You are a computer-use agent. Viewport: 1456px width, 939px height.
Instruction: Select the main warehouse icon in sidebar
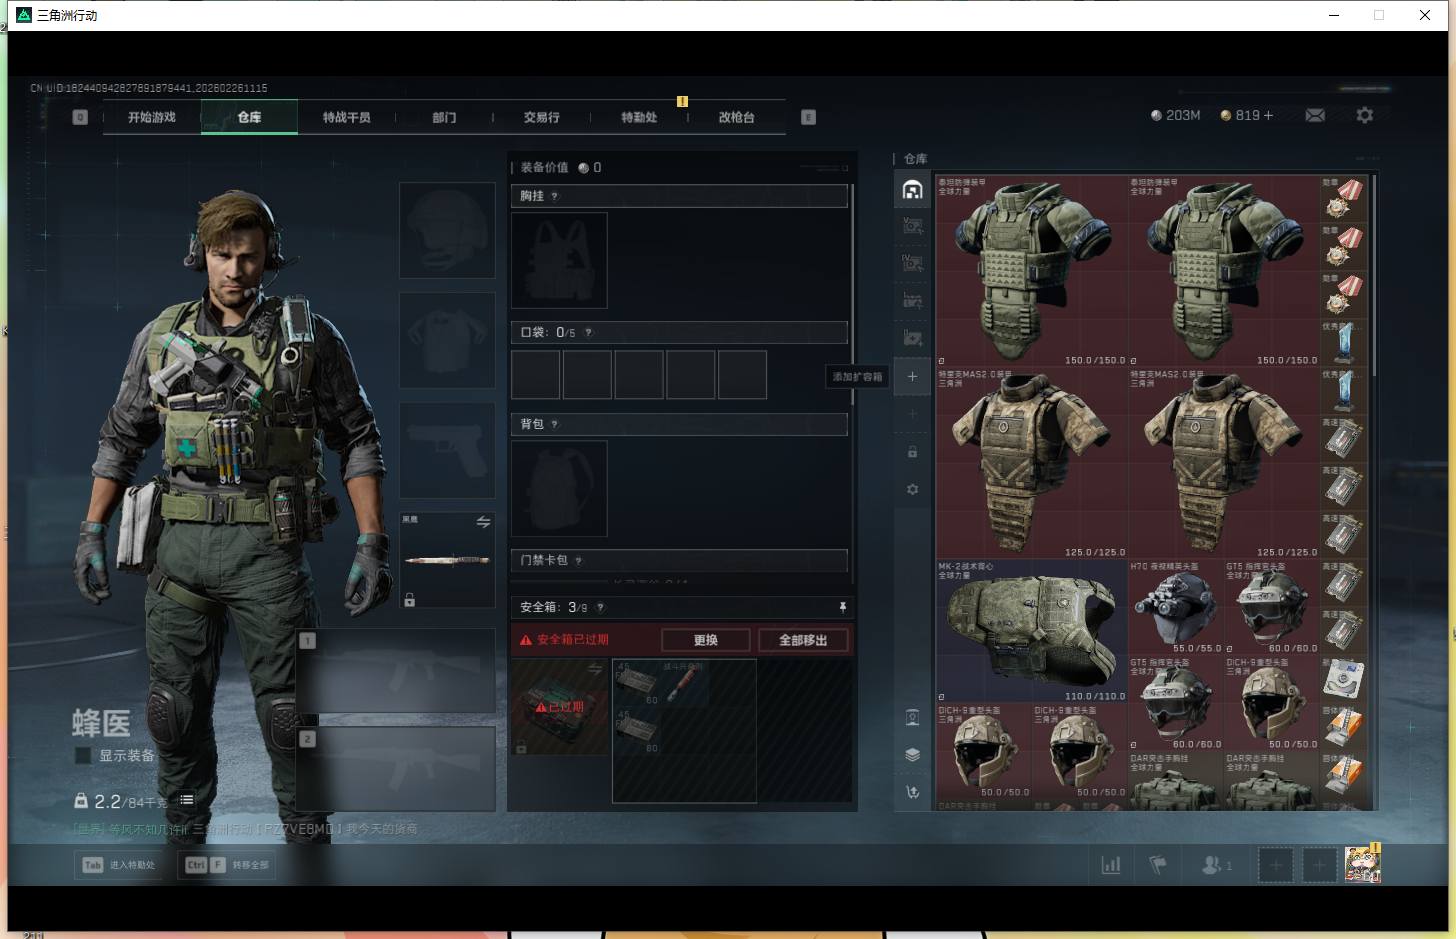(912, 190)
